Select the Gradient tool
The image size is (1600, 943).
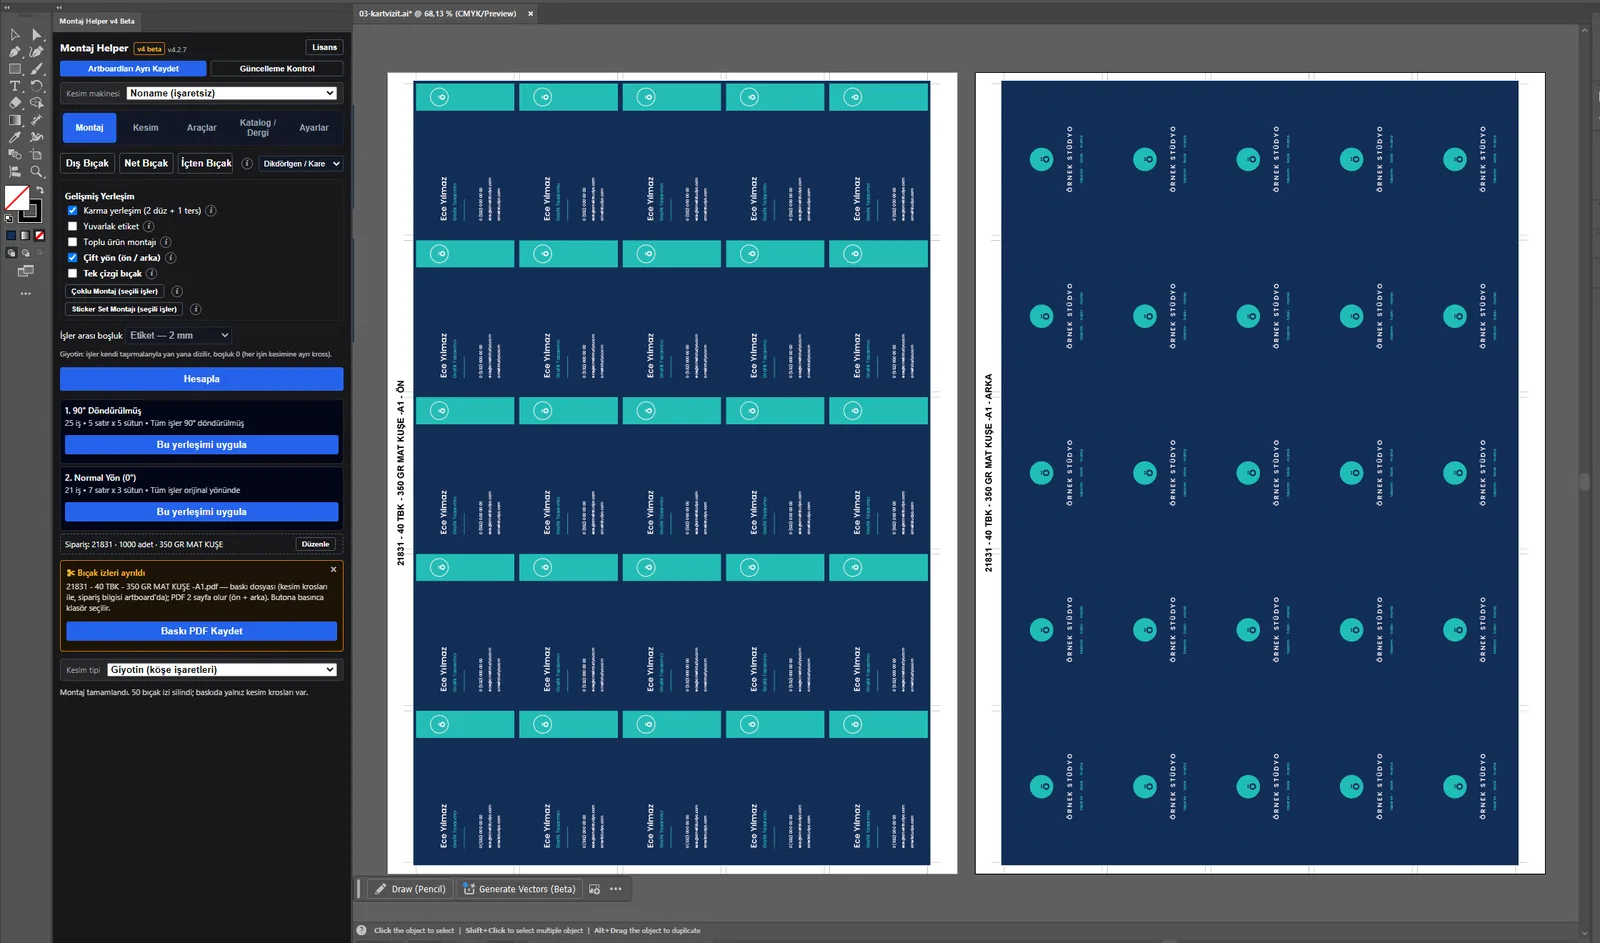pyautogui.click(x=15, y=120)
